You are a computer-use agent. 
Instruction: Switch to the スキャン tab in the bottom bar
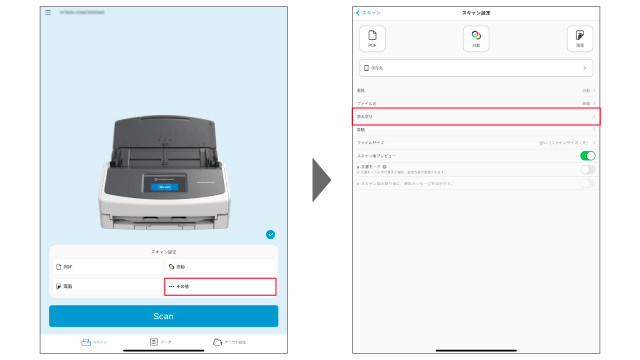click(94, 342)
